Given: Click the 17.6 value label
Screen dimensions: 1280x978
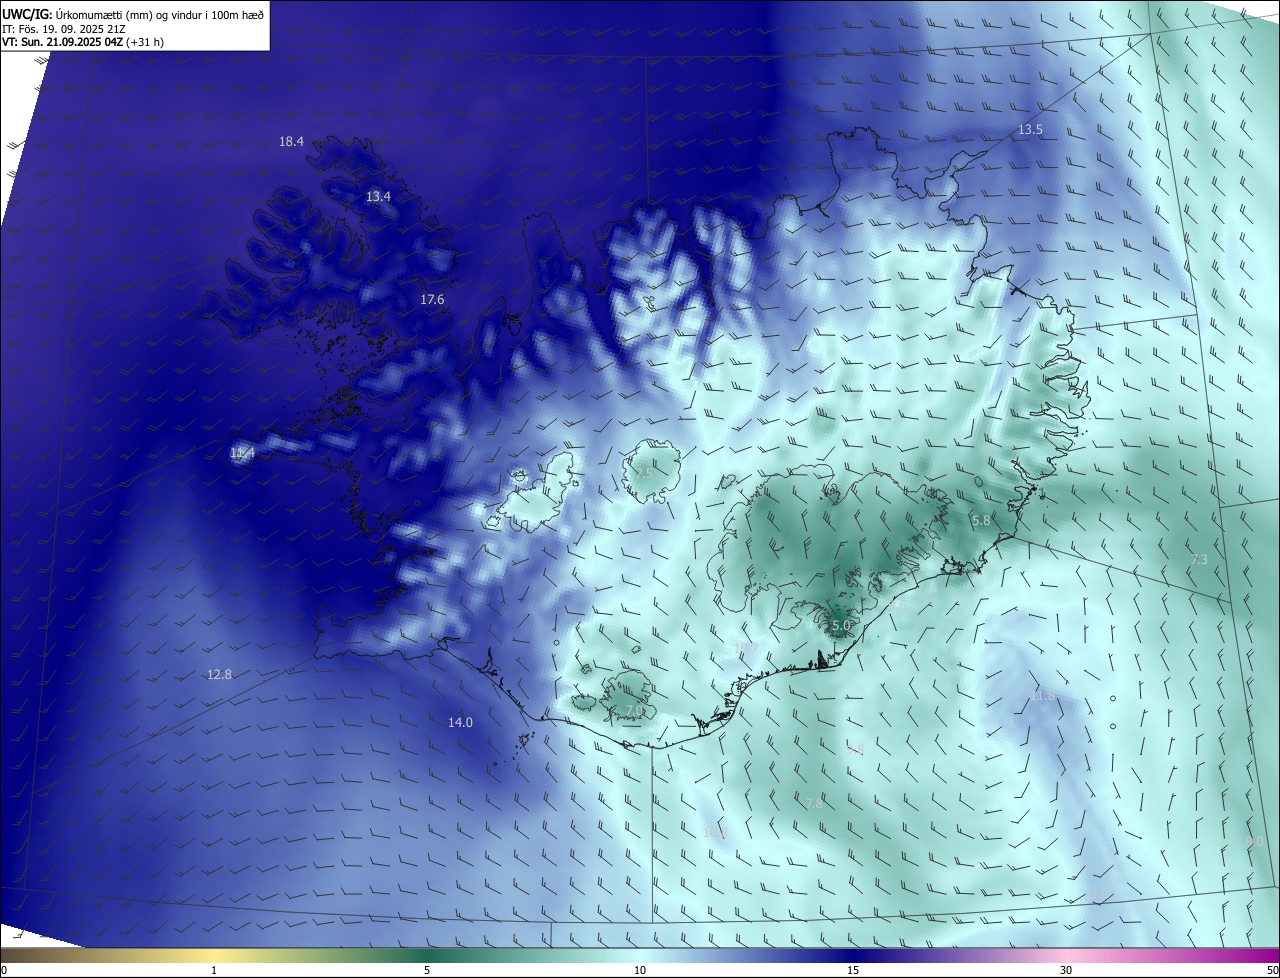Looking at the screenshot, I should 432,300.
